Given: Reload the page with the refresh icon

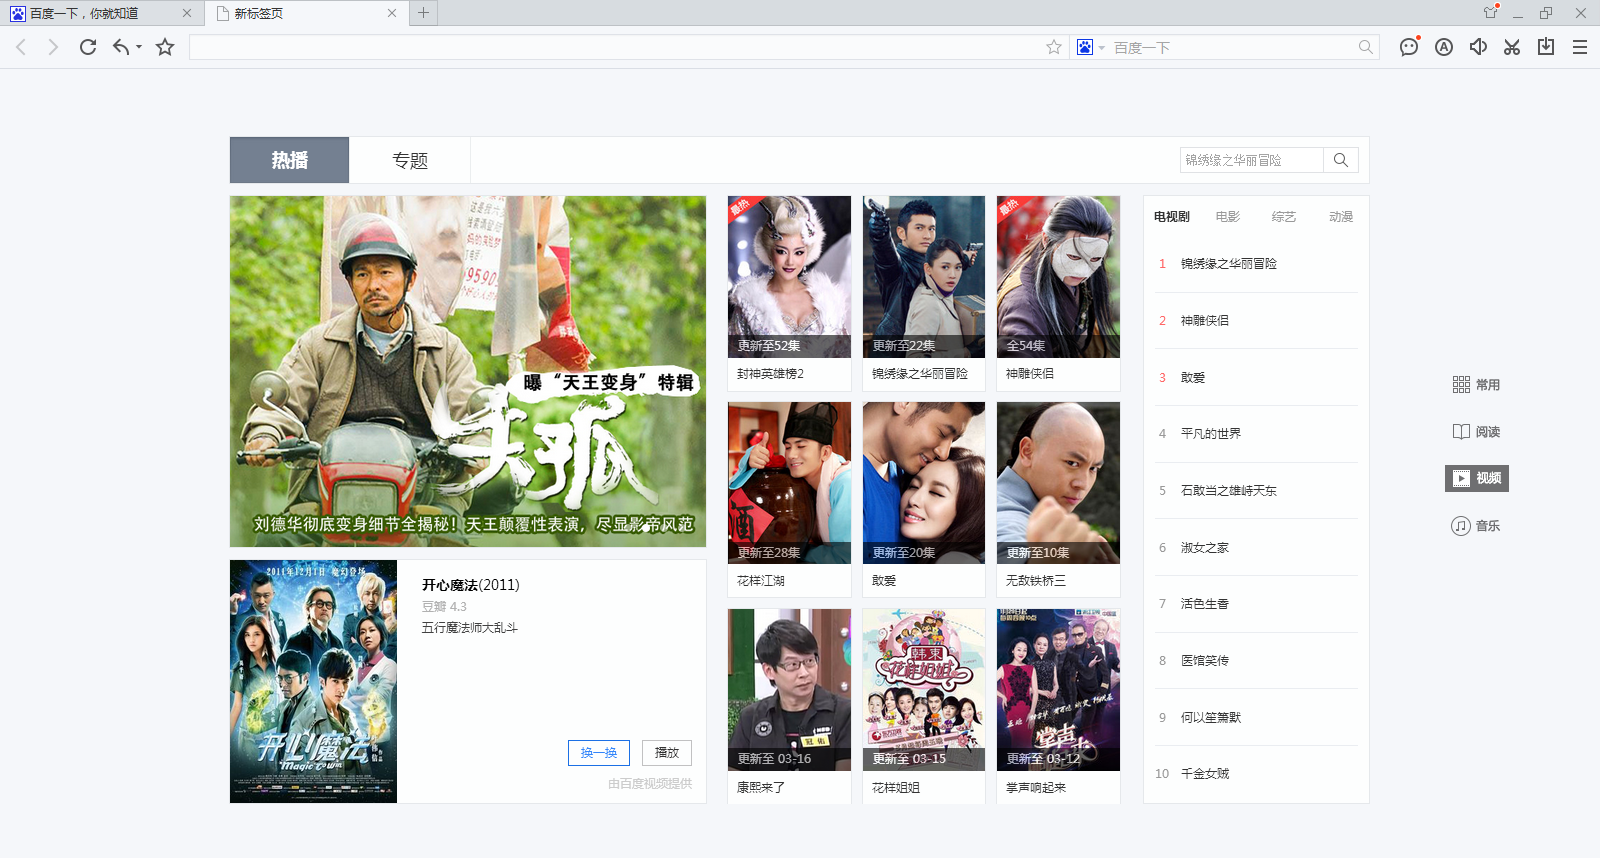Looking at the screenshot, I should click(x=88, y=47).
